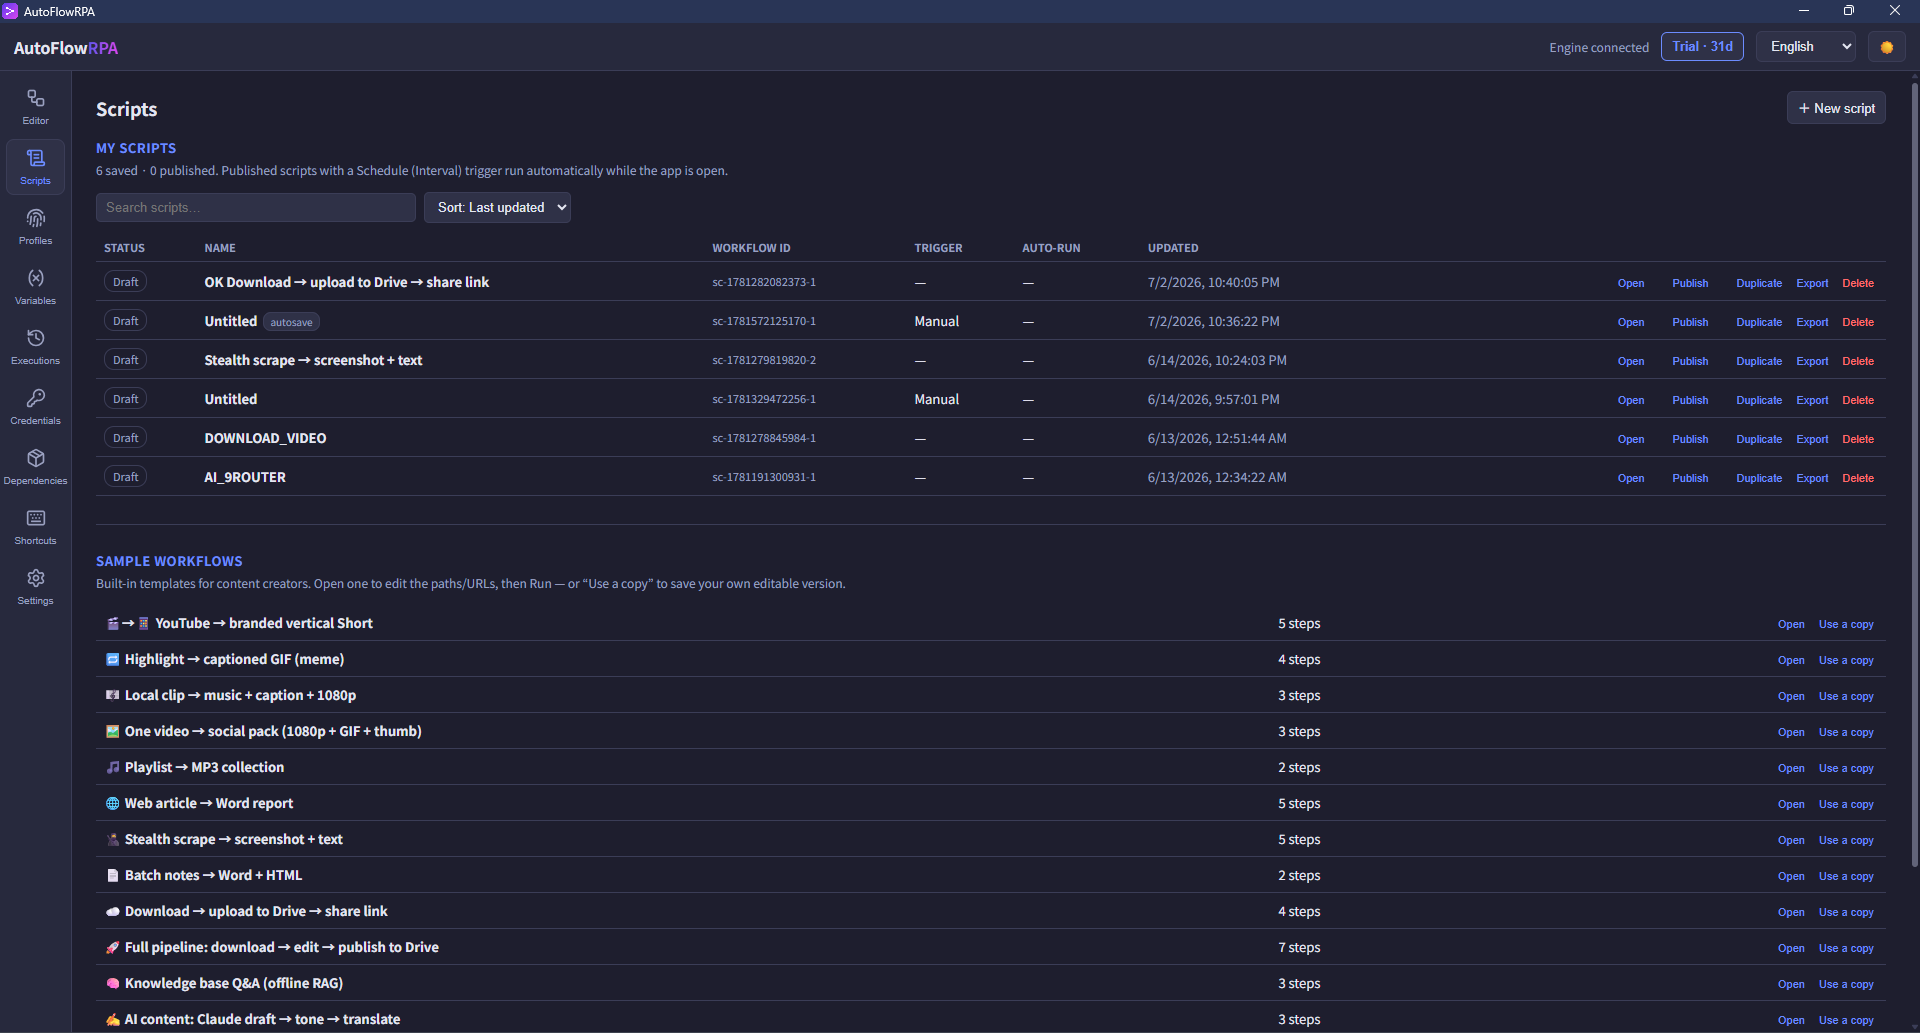Viewport: 1920px width, 1033px height.
Task: Click the TRIGGER column header
Action: click(x=938, y=248)
